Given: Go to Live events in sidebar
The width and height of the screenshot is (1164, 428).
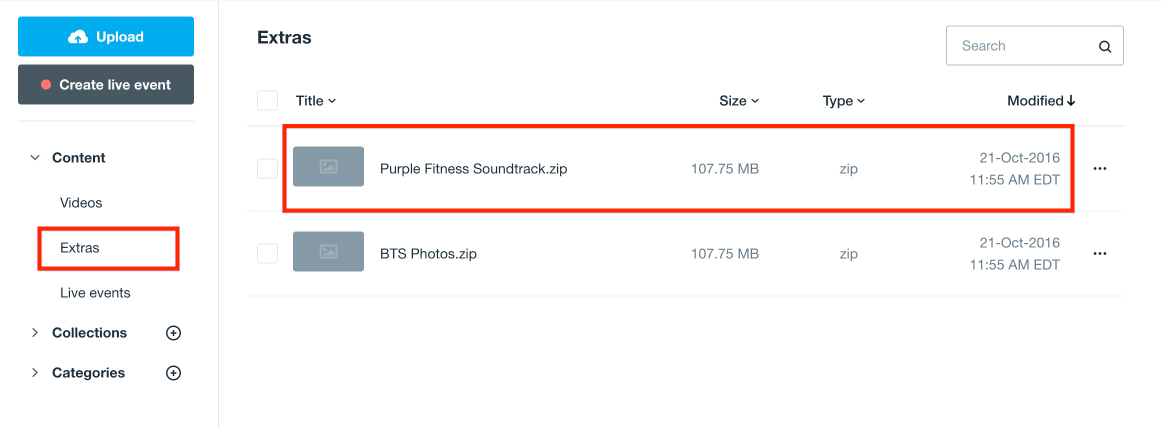Looking at the screenshot, I should point(95,293).
